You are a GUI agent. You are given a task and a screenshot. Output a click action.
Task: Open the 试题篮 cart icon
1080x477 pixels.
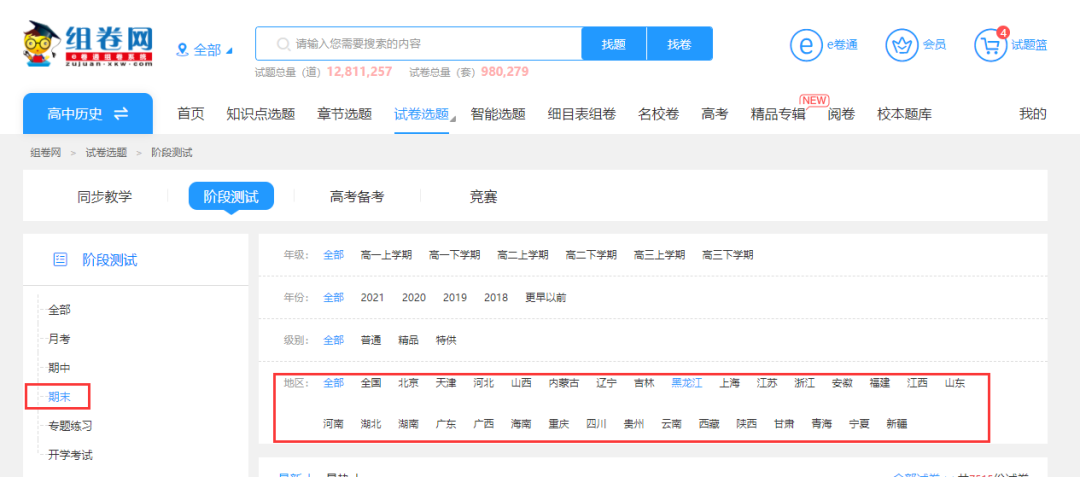(990, 45)
